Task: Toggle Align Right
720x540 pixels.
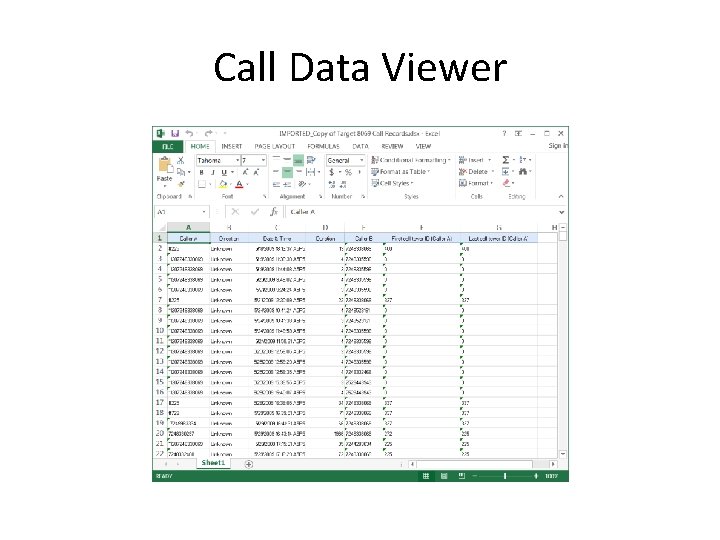Action: click(298, 172)
